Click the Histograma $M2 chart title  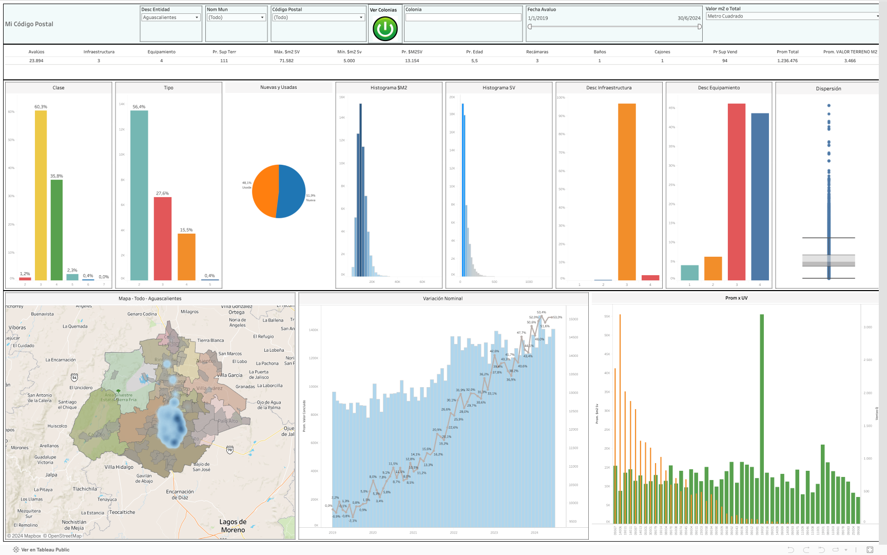click(x=389, y=88)
